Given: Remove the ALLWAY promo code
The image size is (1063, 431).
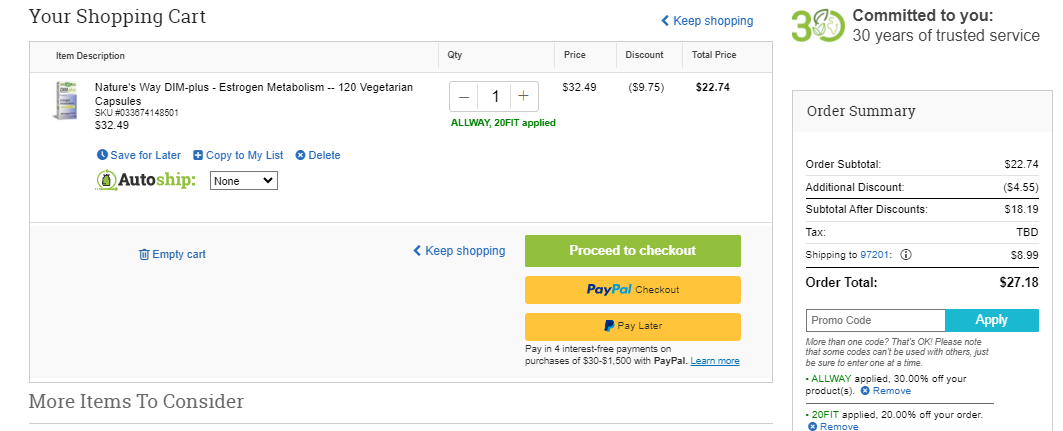Looking at the screenshot, I should (886, 391).
